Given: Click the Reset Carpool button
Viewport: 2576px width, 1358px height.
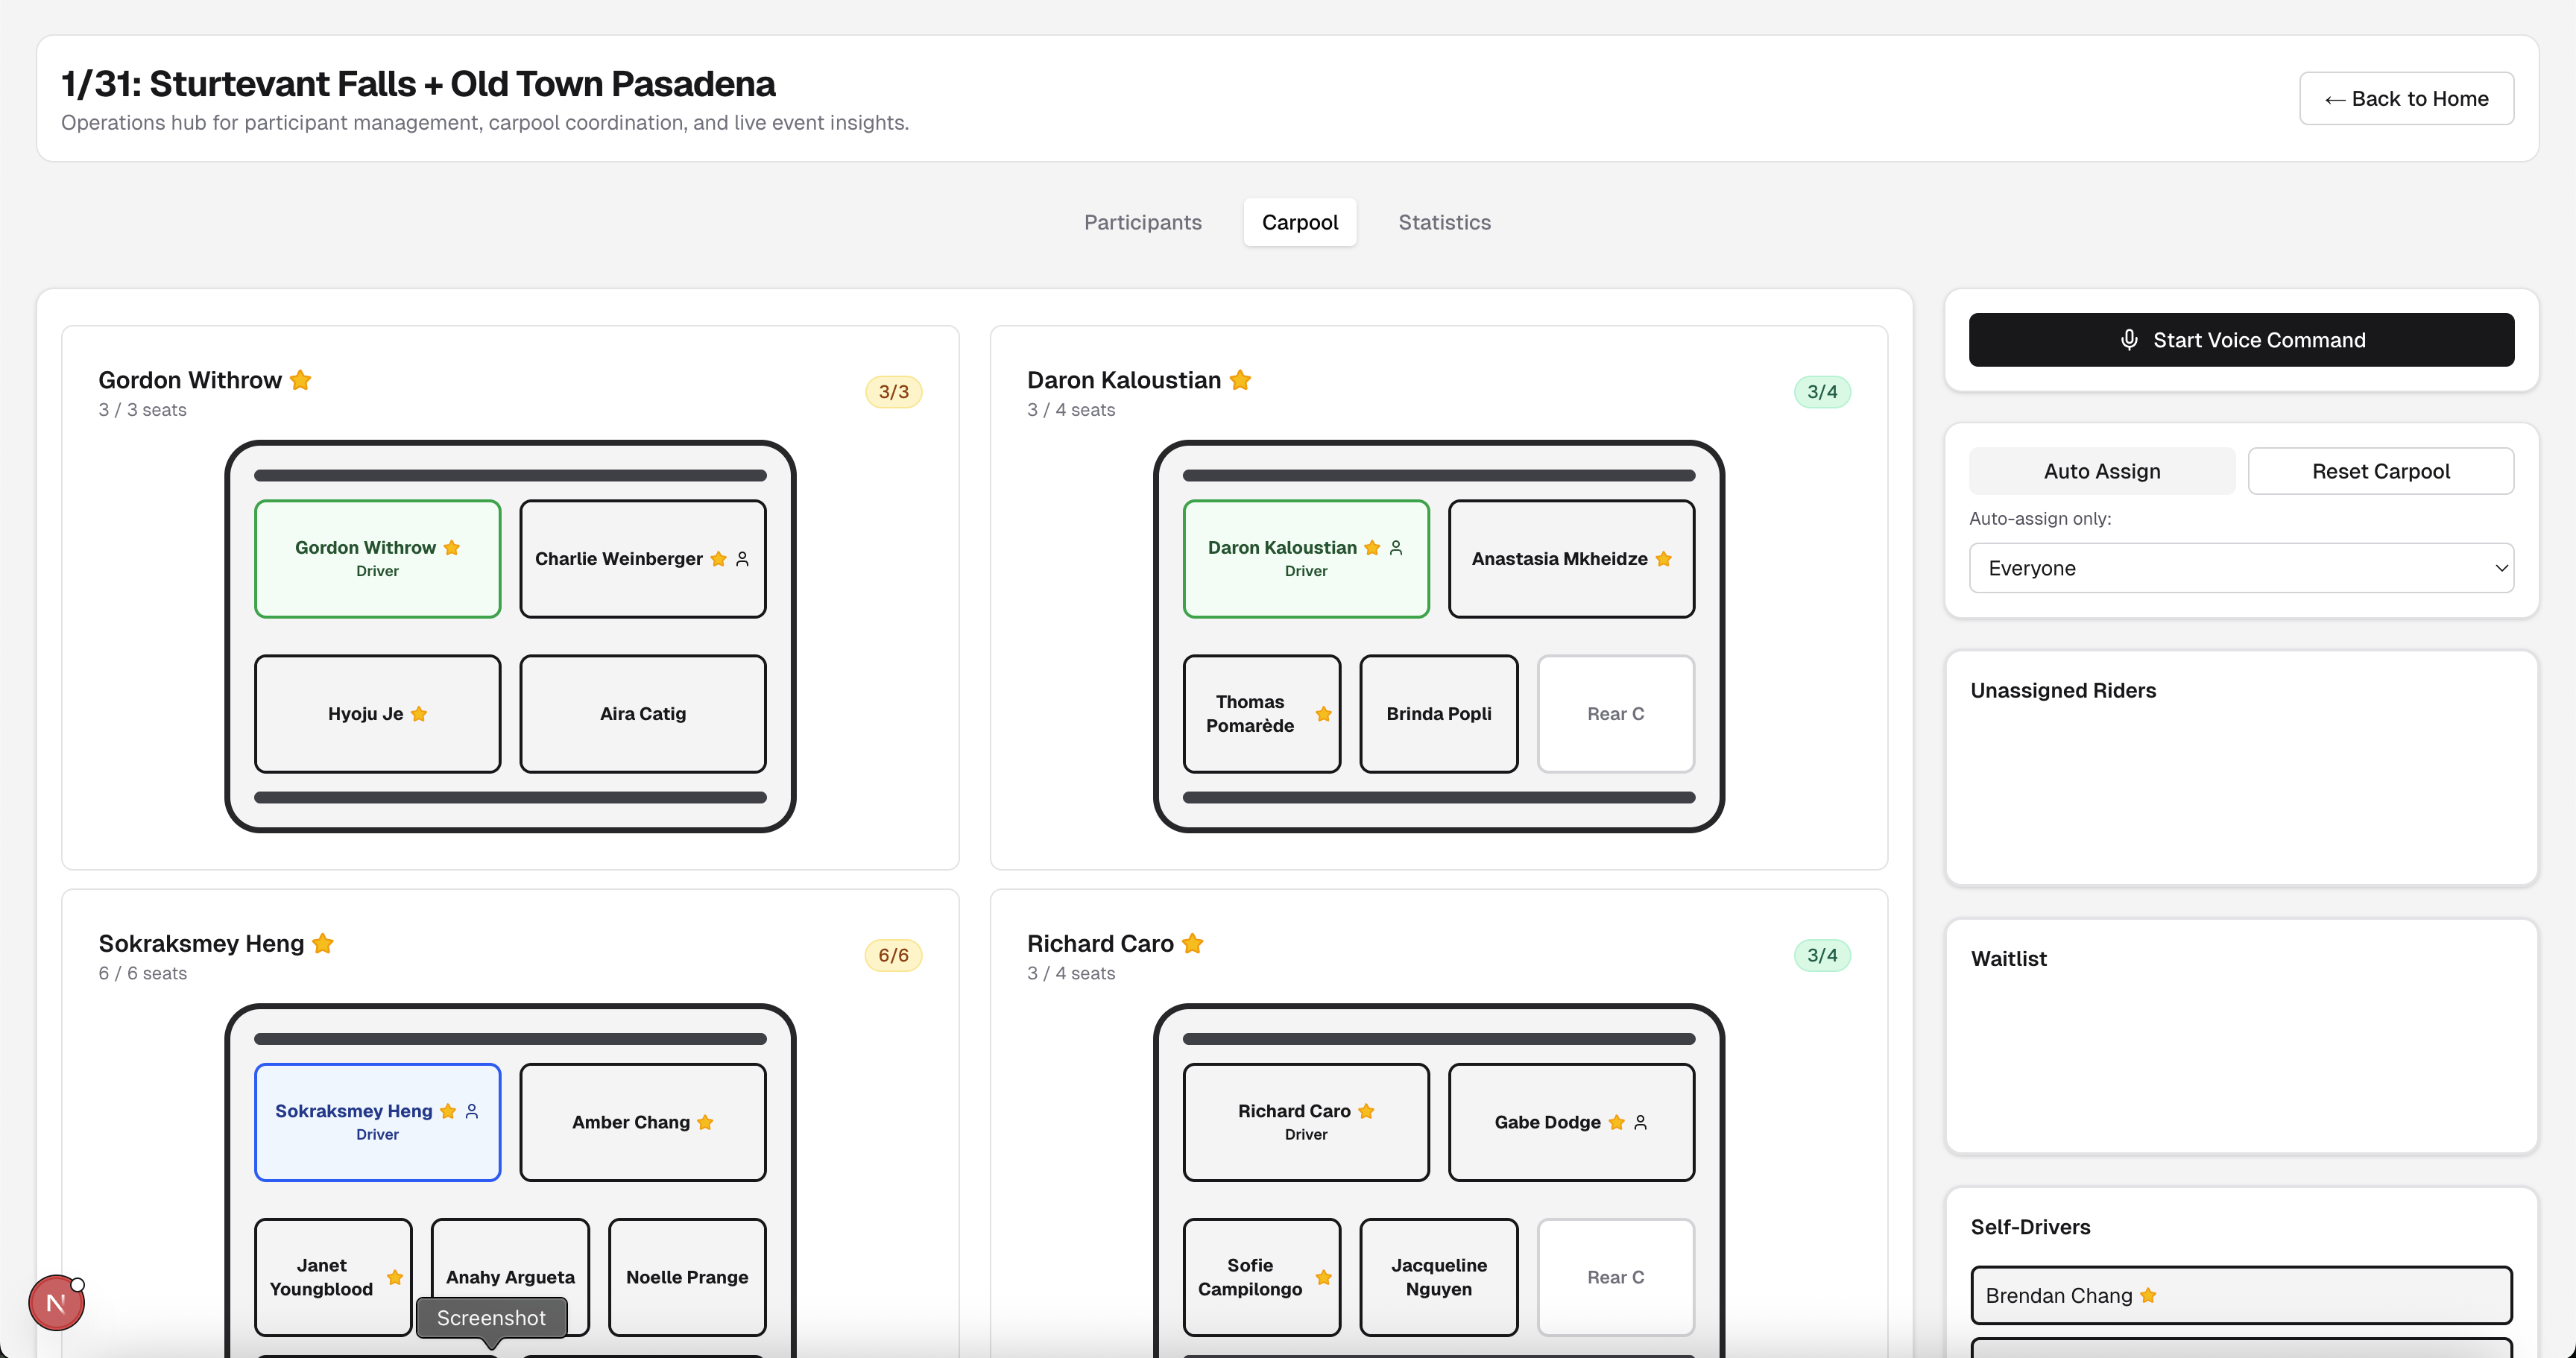Looking at the screenshot, I should [x=2380, y=471].
